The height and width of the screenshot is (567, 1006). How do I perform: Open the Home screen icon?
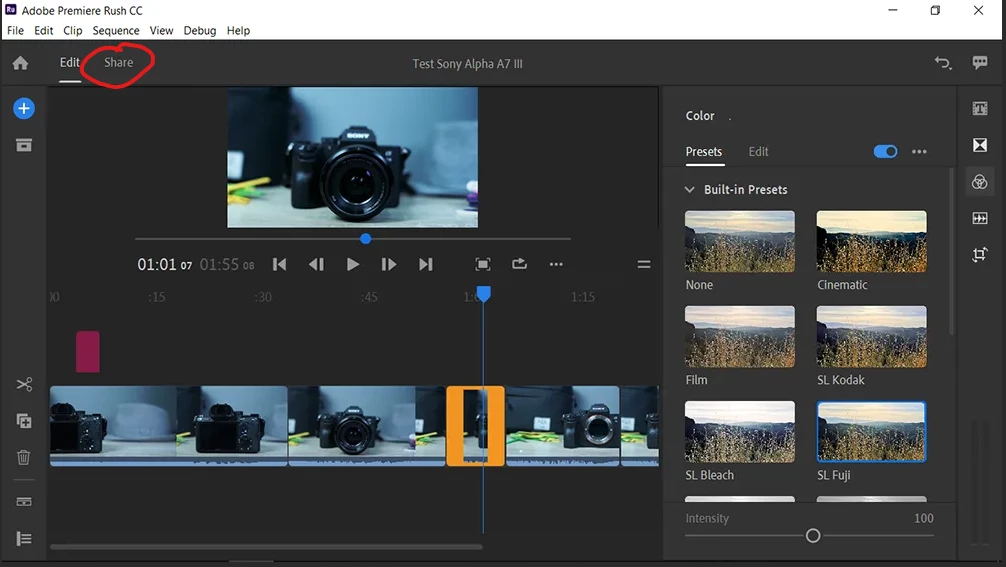pyautogui.click(x=20, y=63)
